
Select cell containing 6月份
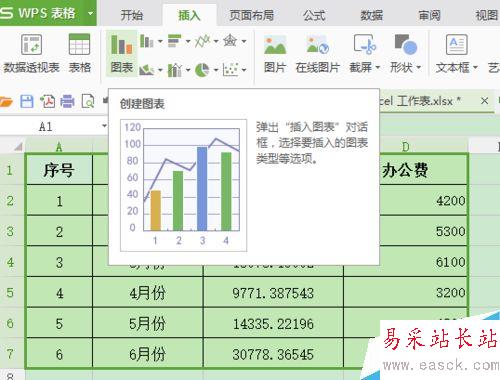click(148, 354)
